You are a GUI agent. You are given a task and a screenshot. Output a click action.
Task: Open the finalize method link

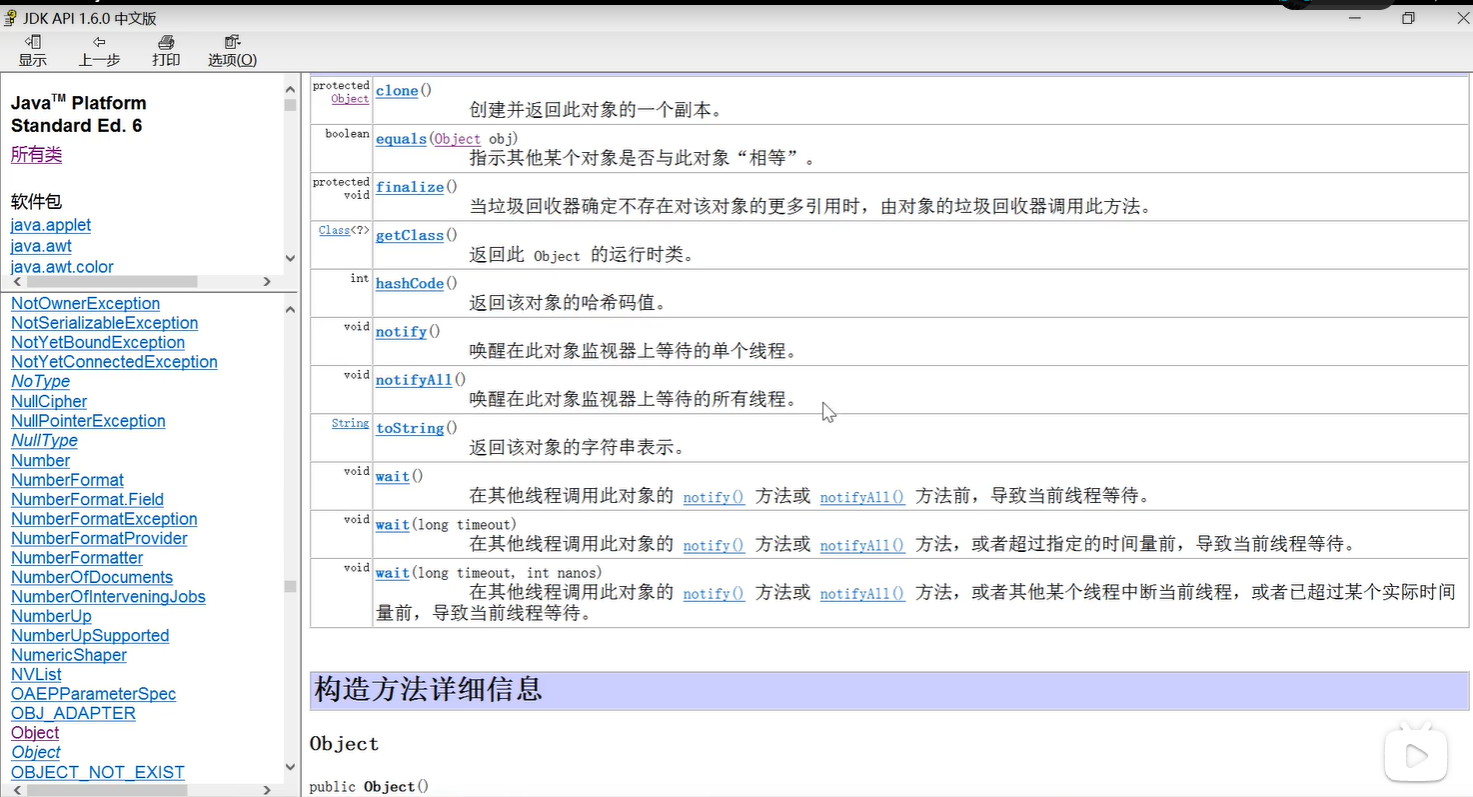pyautogui.click(x=410, y=187)
